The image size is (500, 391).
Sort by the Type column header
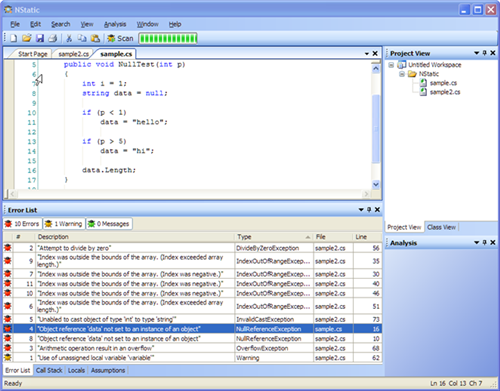(274, 237)
